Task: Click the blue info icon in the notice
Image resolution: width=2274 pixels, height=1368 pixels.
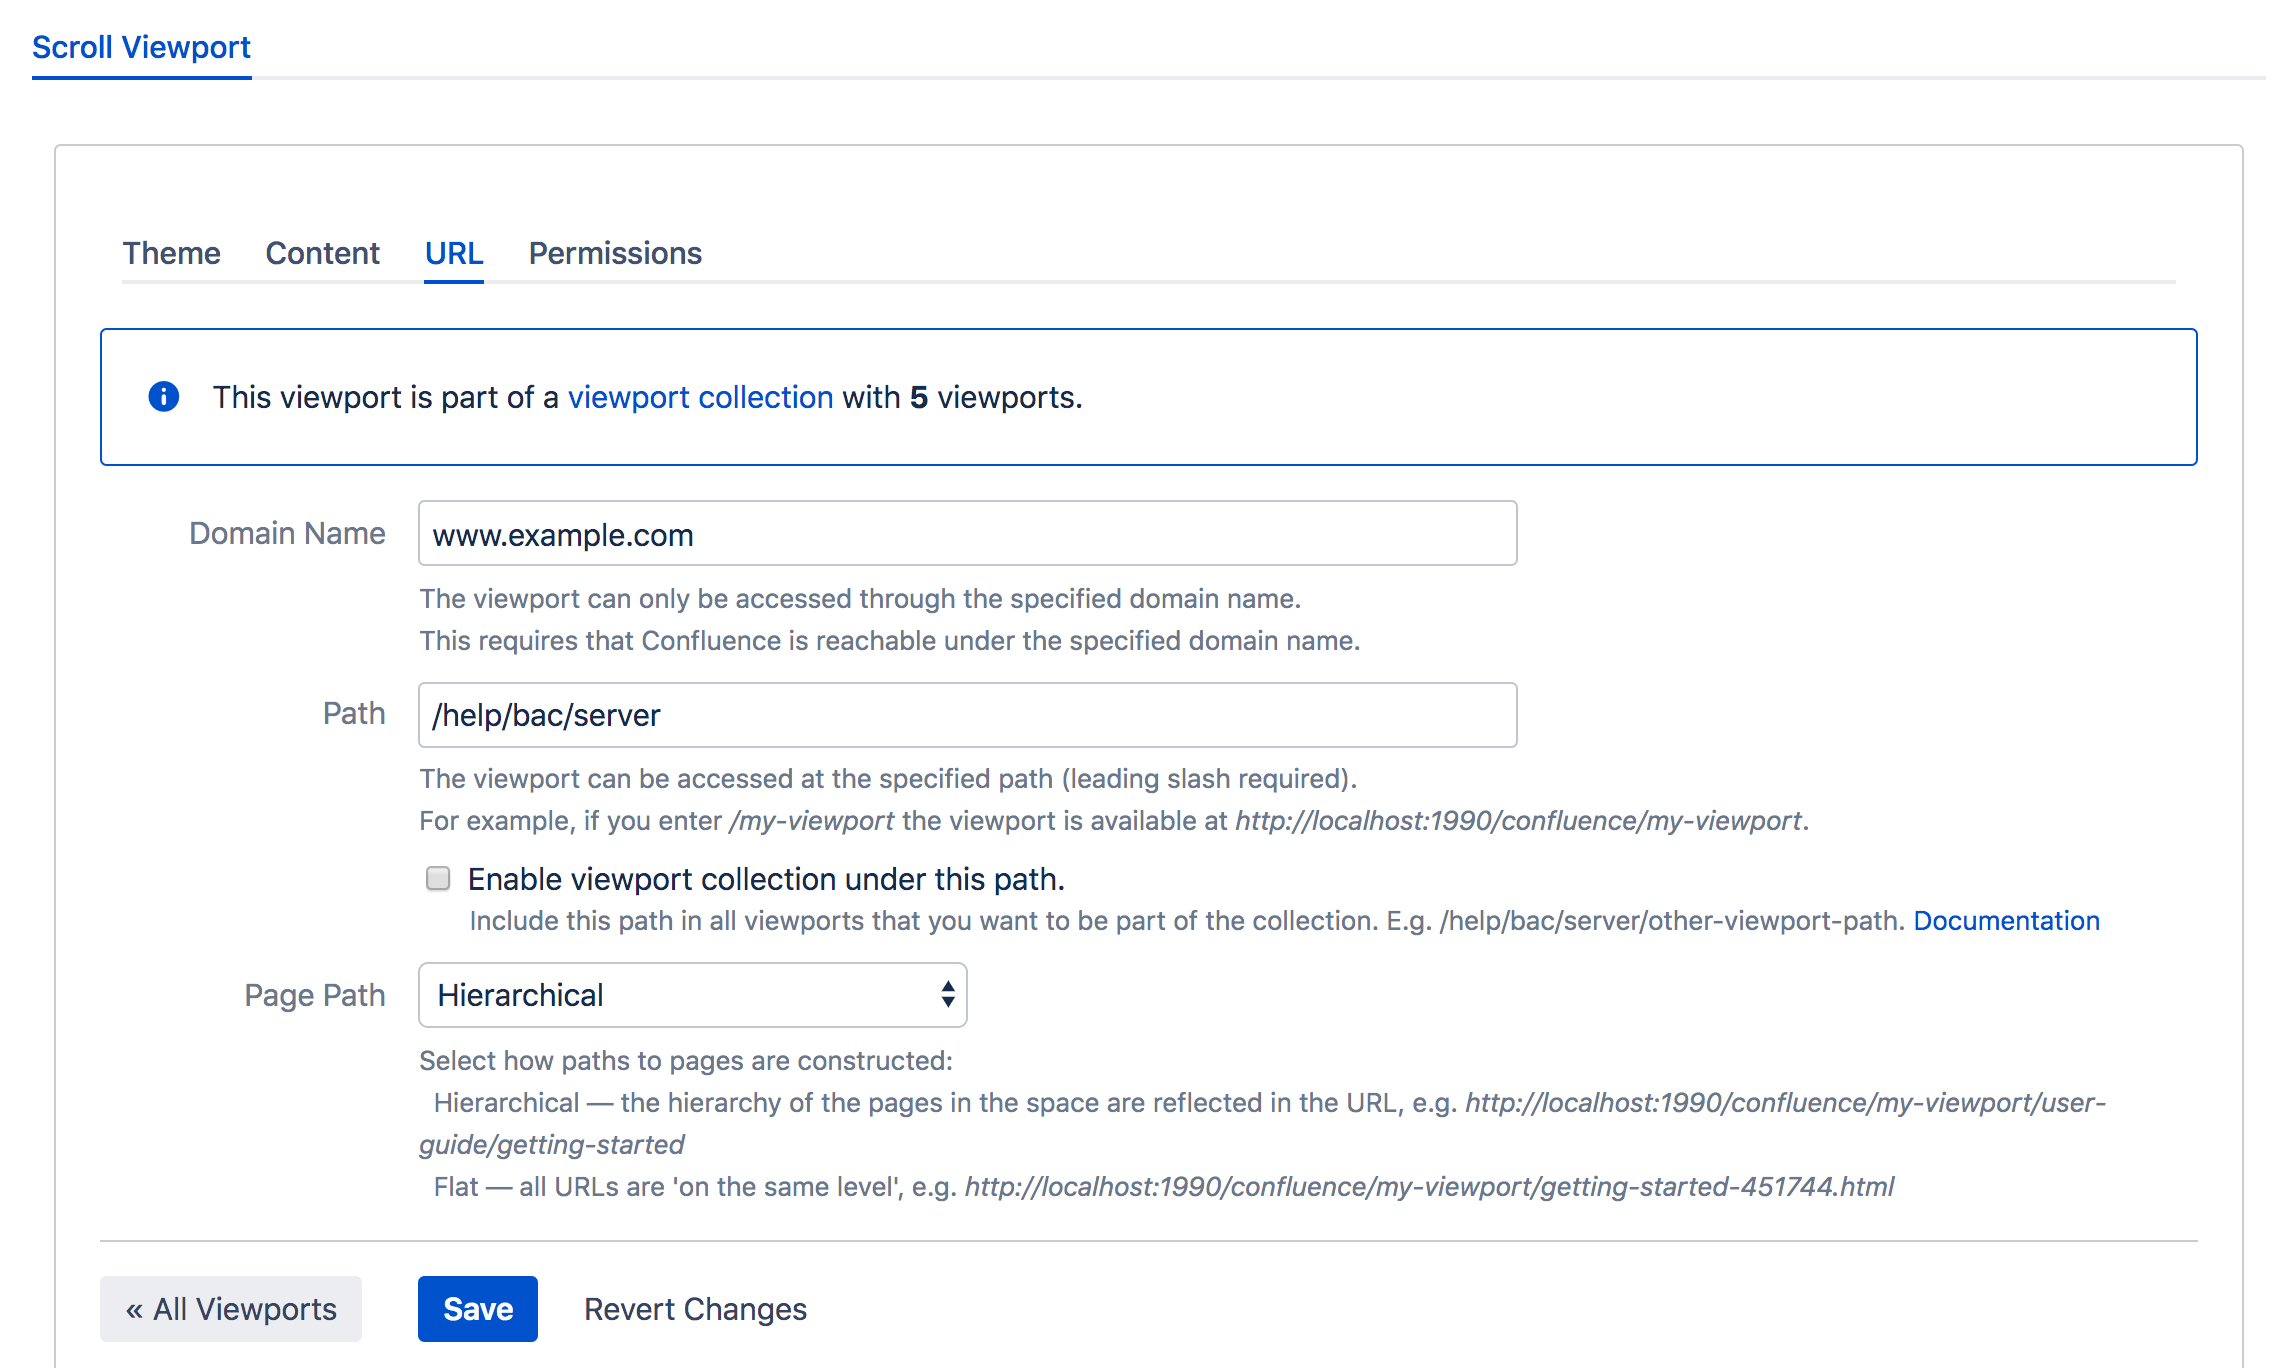Action: click(164, 397)
